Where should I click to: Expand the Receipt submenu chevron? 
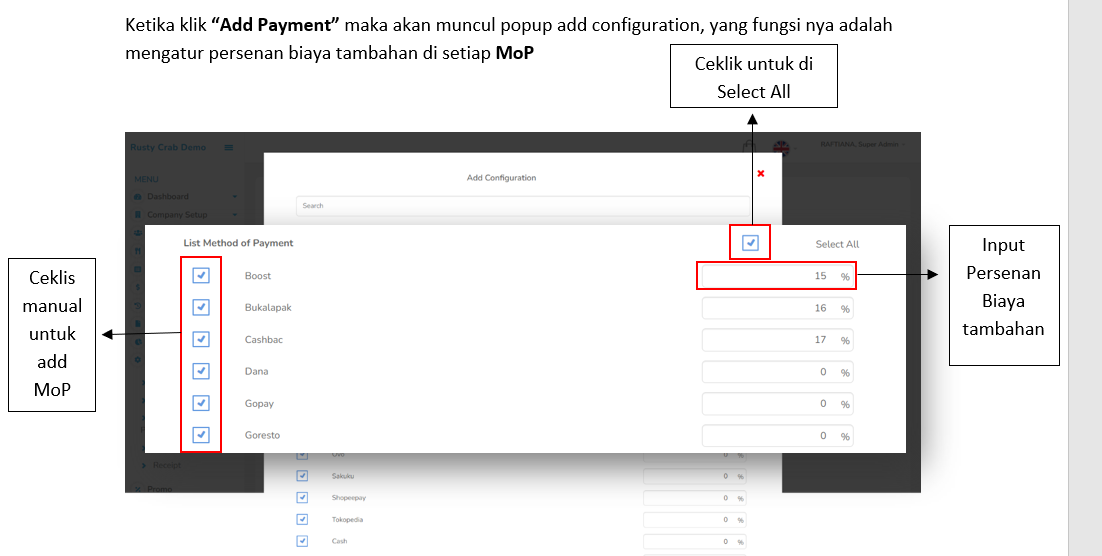[x=143, y=466]
